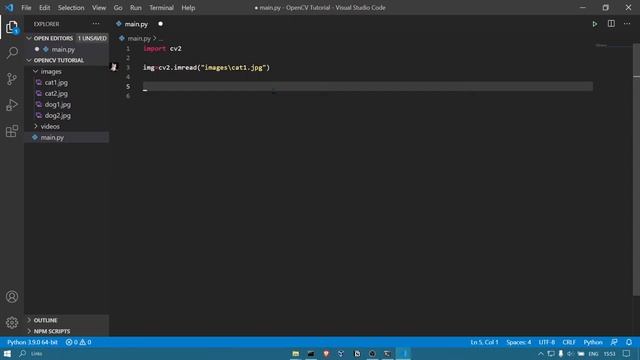Change UTF-8 file encoding

[x=547, y=342]
